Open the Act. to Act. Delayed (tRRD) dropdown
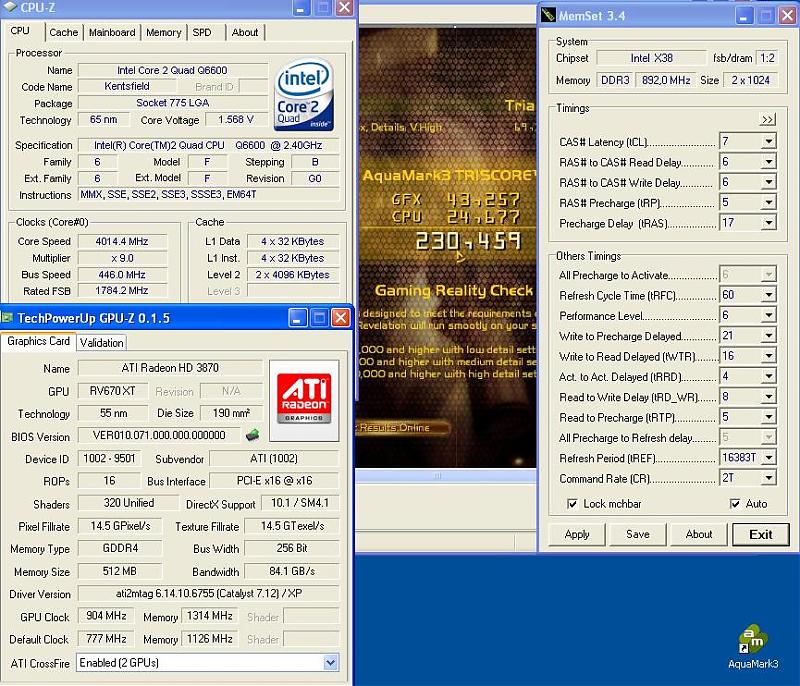This screenshot has width=800, height=686. [x=768, y=376]
